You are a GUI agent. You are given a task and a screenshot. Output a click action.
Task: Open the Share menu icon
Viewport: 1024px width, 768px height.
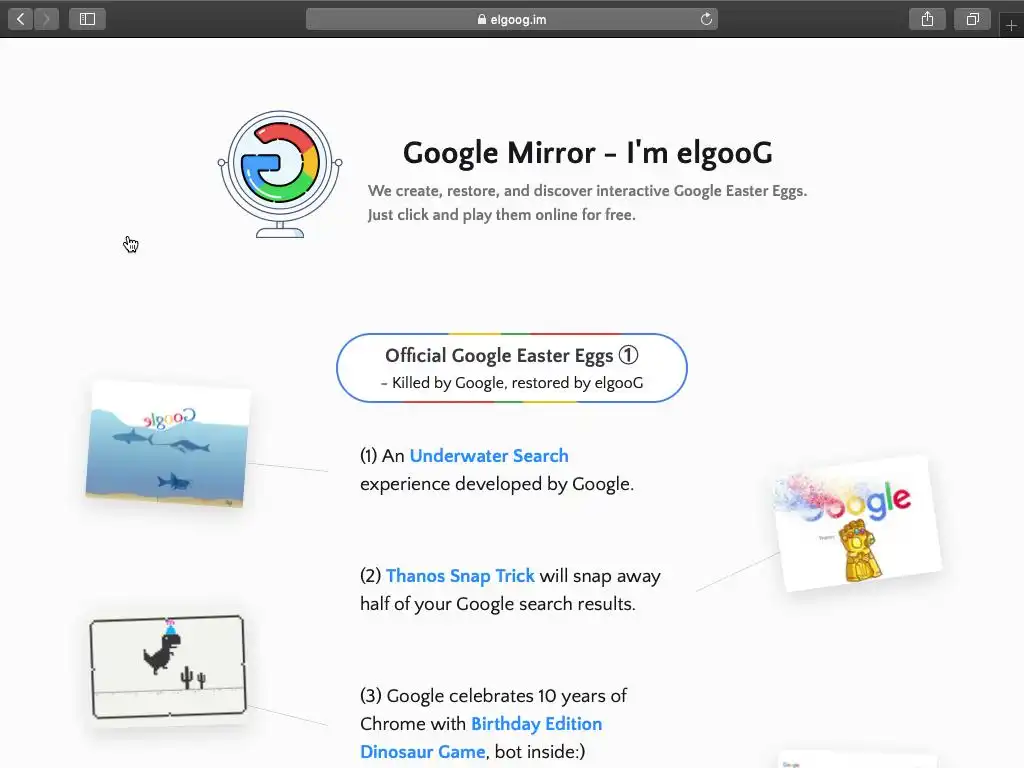coord(927,19)
